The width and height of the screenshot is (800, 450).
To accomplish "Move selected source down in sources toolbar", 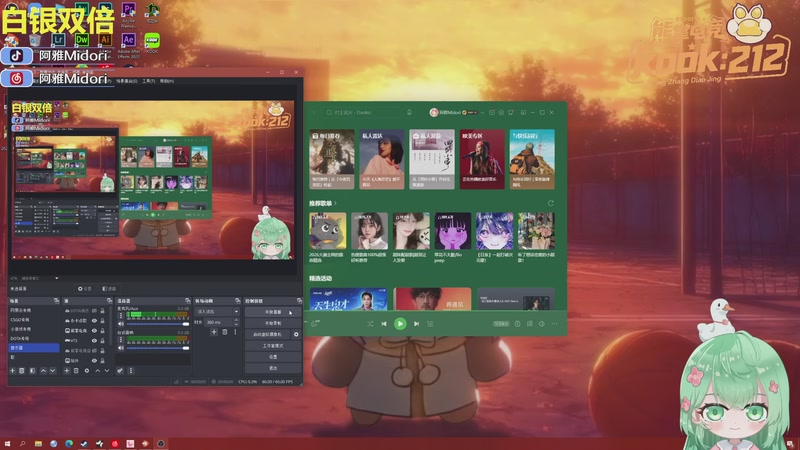I will (x=107, y=371).
